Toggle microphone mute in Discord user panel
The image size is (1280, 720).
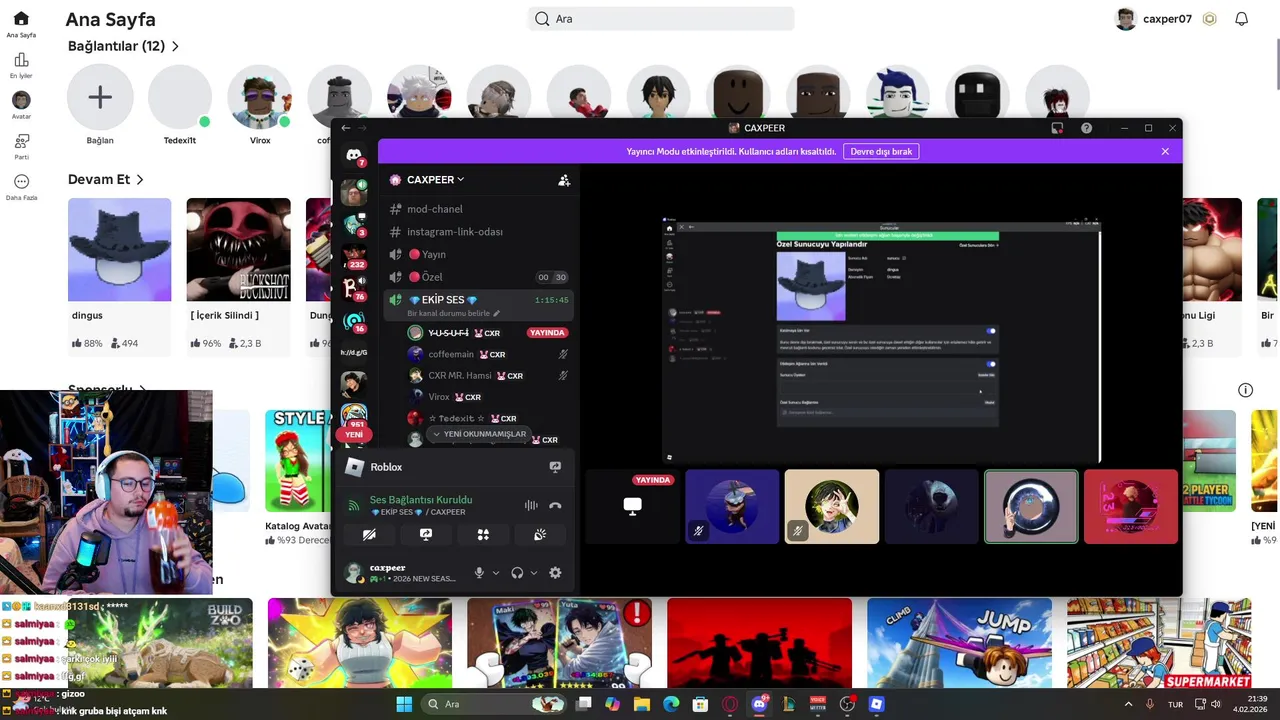tap(479, 573)
